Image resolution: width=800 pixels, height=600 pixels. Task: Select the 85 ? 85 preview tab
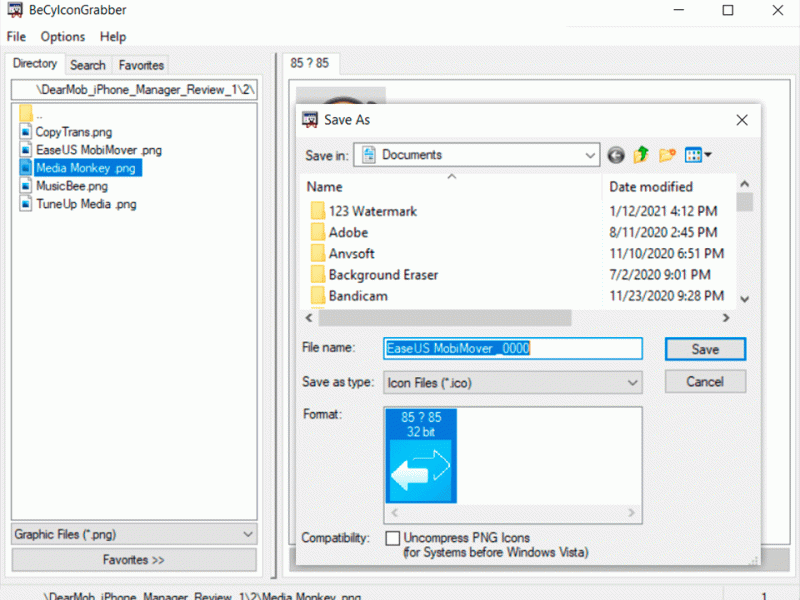pyautogui.click(x=310, y=63)
